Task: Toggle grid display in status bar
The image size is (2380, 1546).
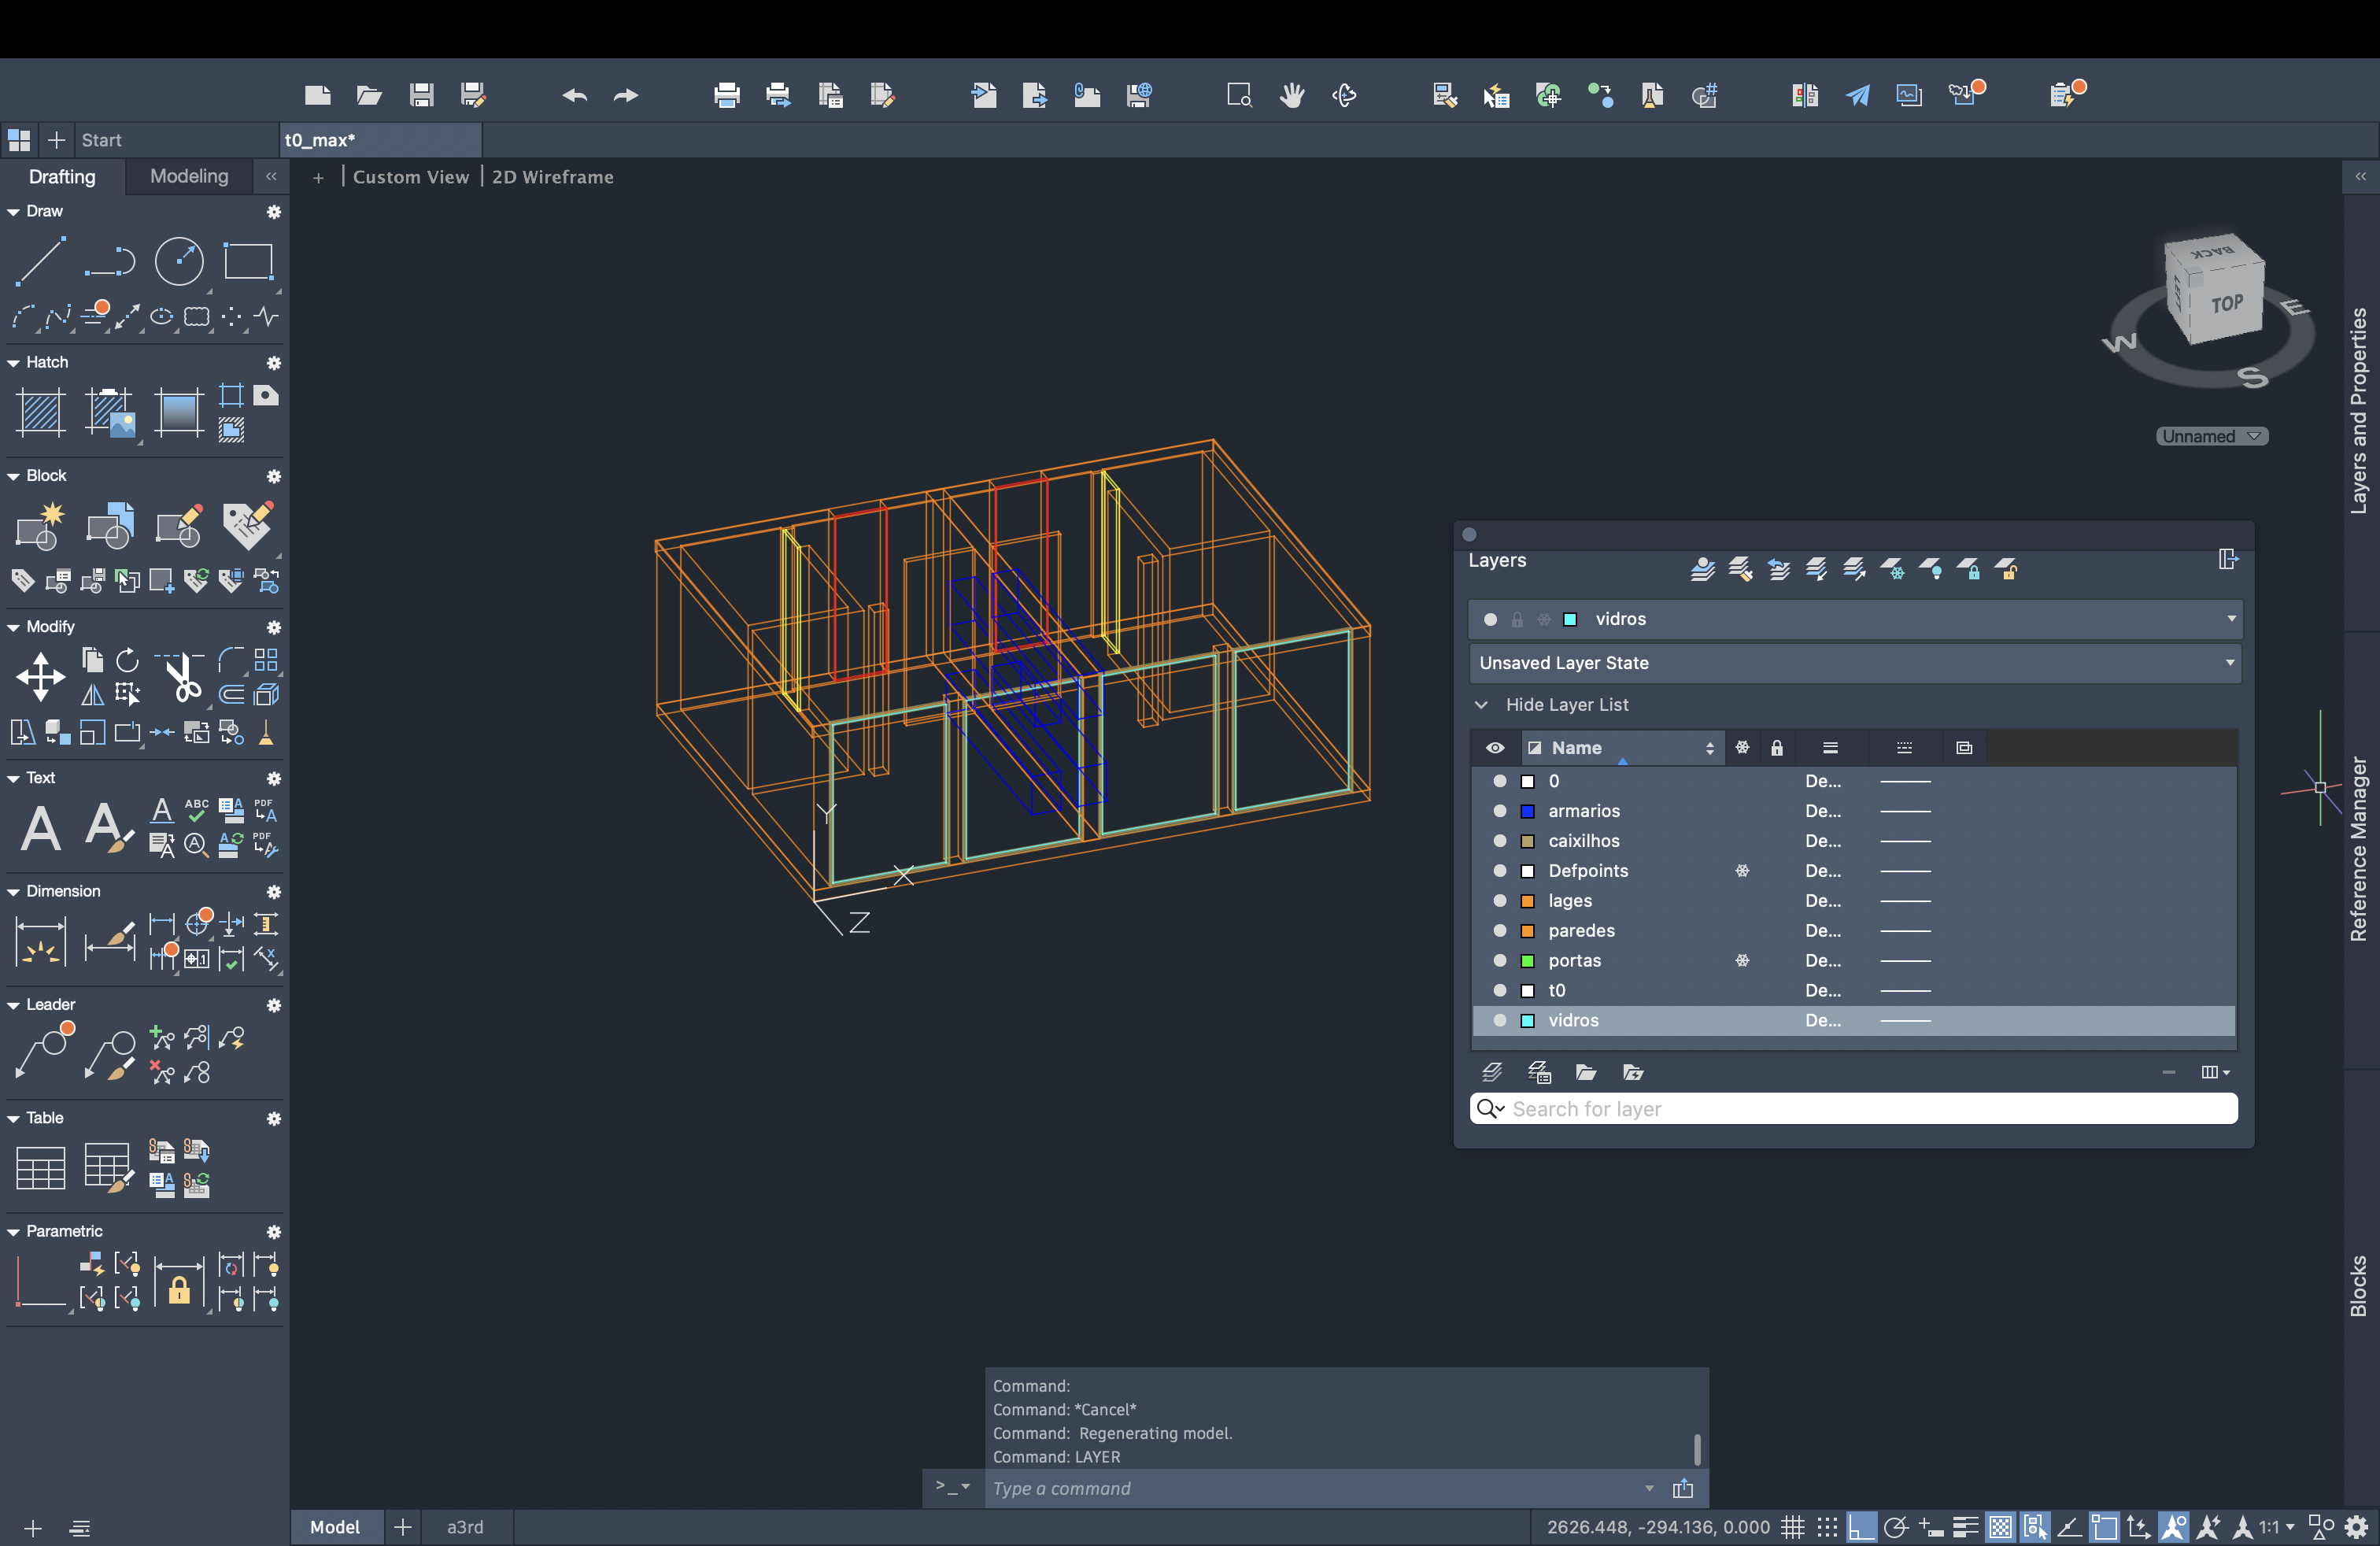Action: tap(1793, 1527)
